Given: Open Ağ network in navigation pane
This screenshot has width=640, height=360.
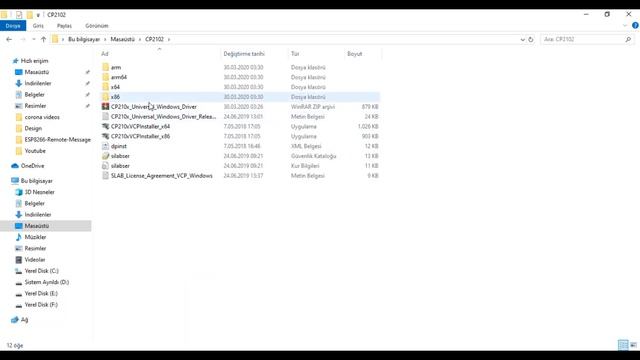Looking at the screenshot, I should pos(24,320).
